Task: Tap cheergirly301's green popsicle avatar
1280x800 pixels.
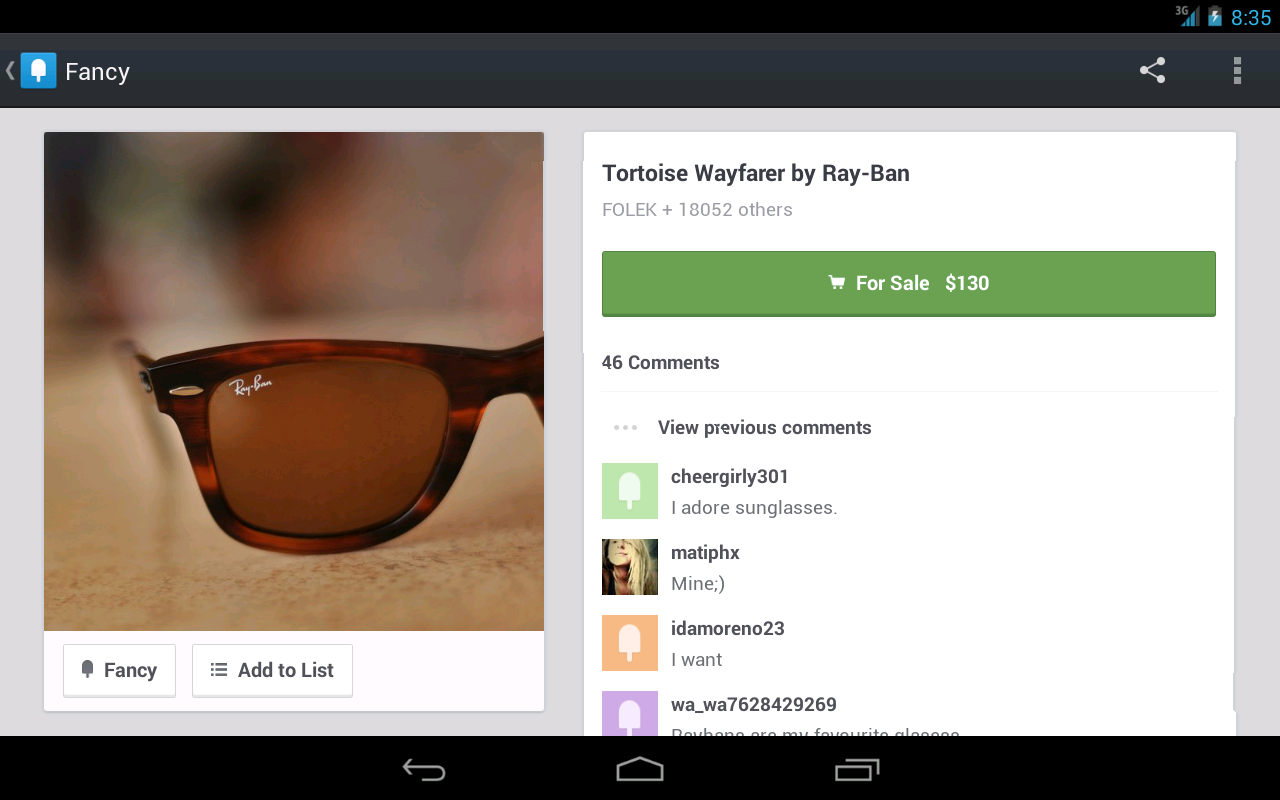Action: tap(629, 491)
